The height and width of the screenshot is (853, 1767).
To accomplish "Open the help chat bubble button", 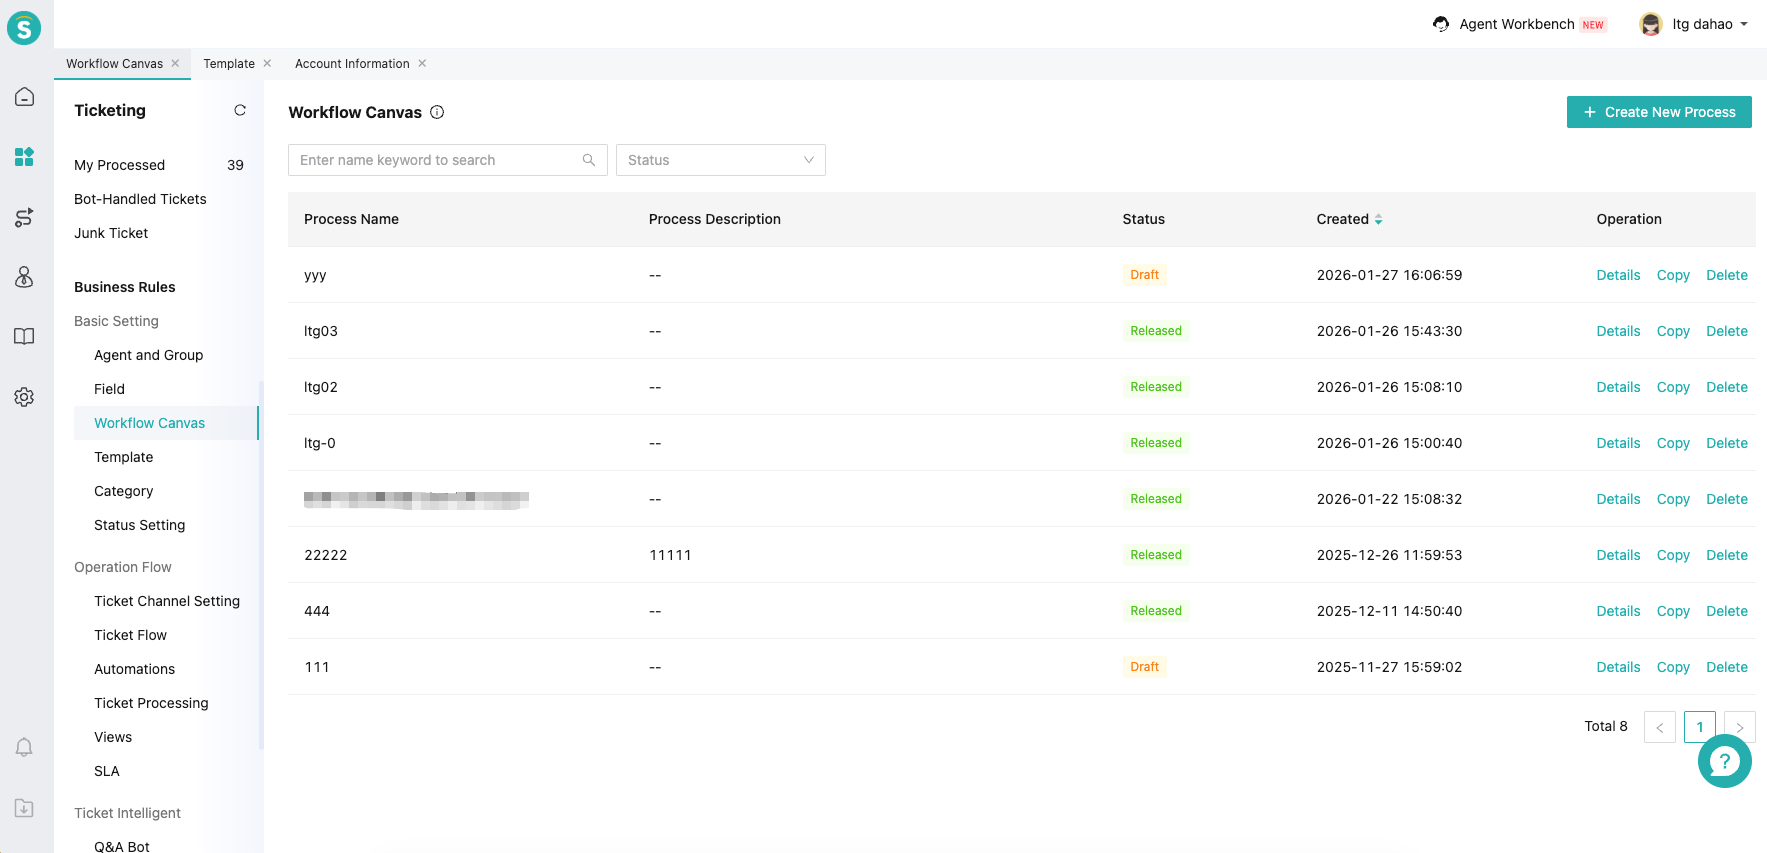I will (1724, 762).
